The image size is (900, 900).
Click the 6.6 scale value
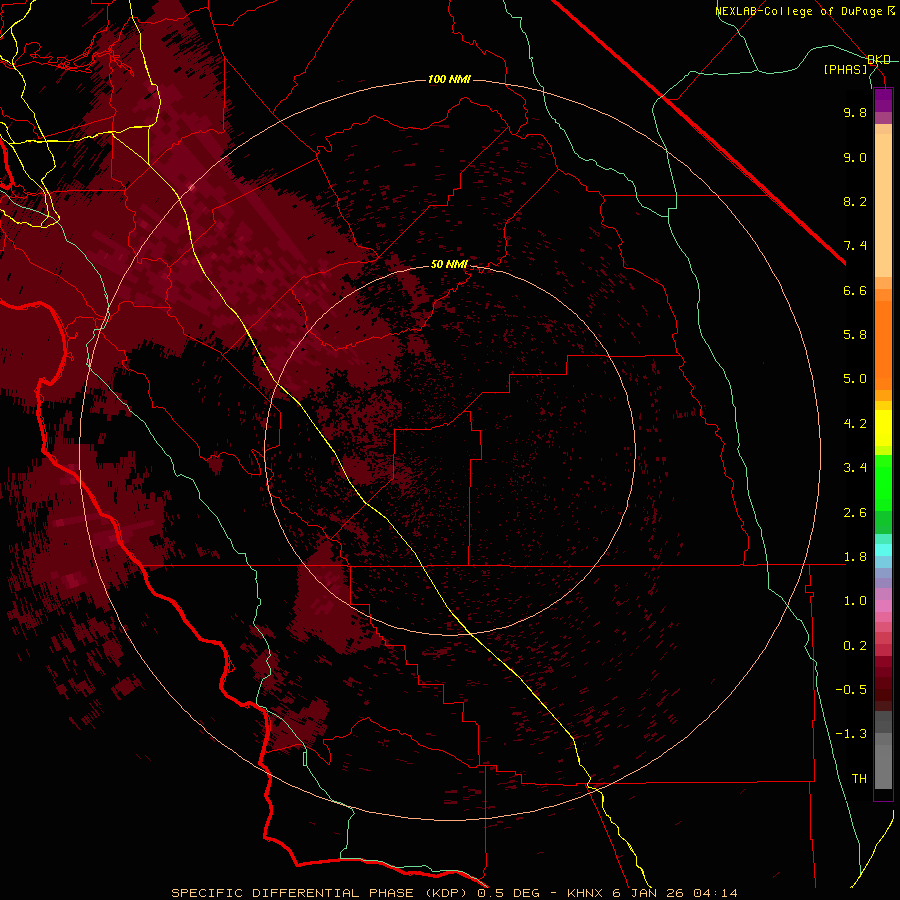click(x=855, y=290)
